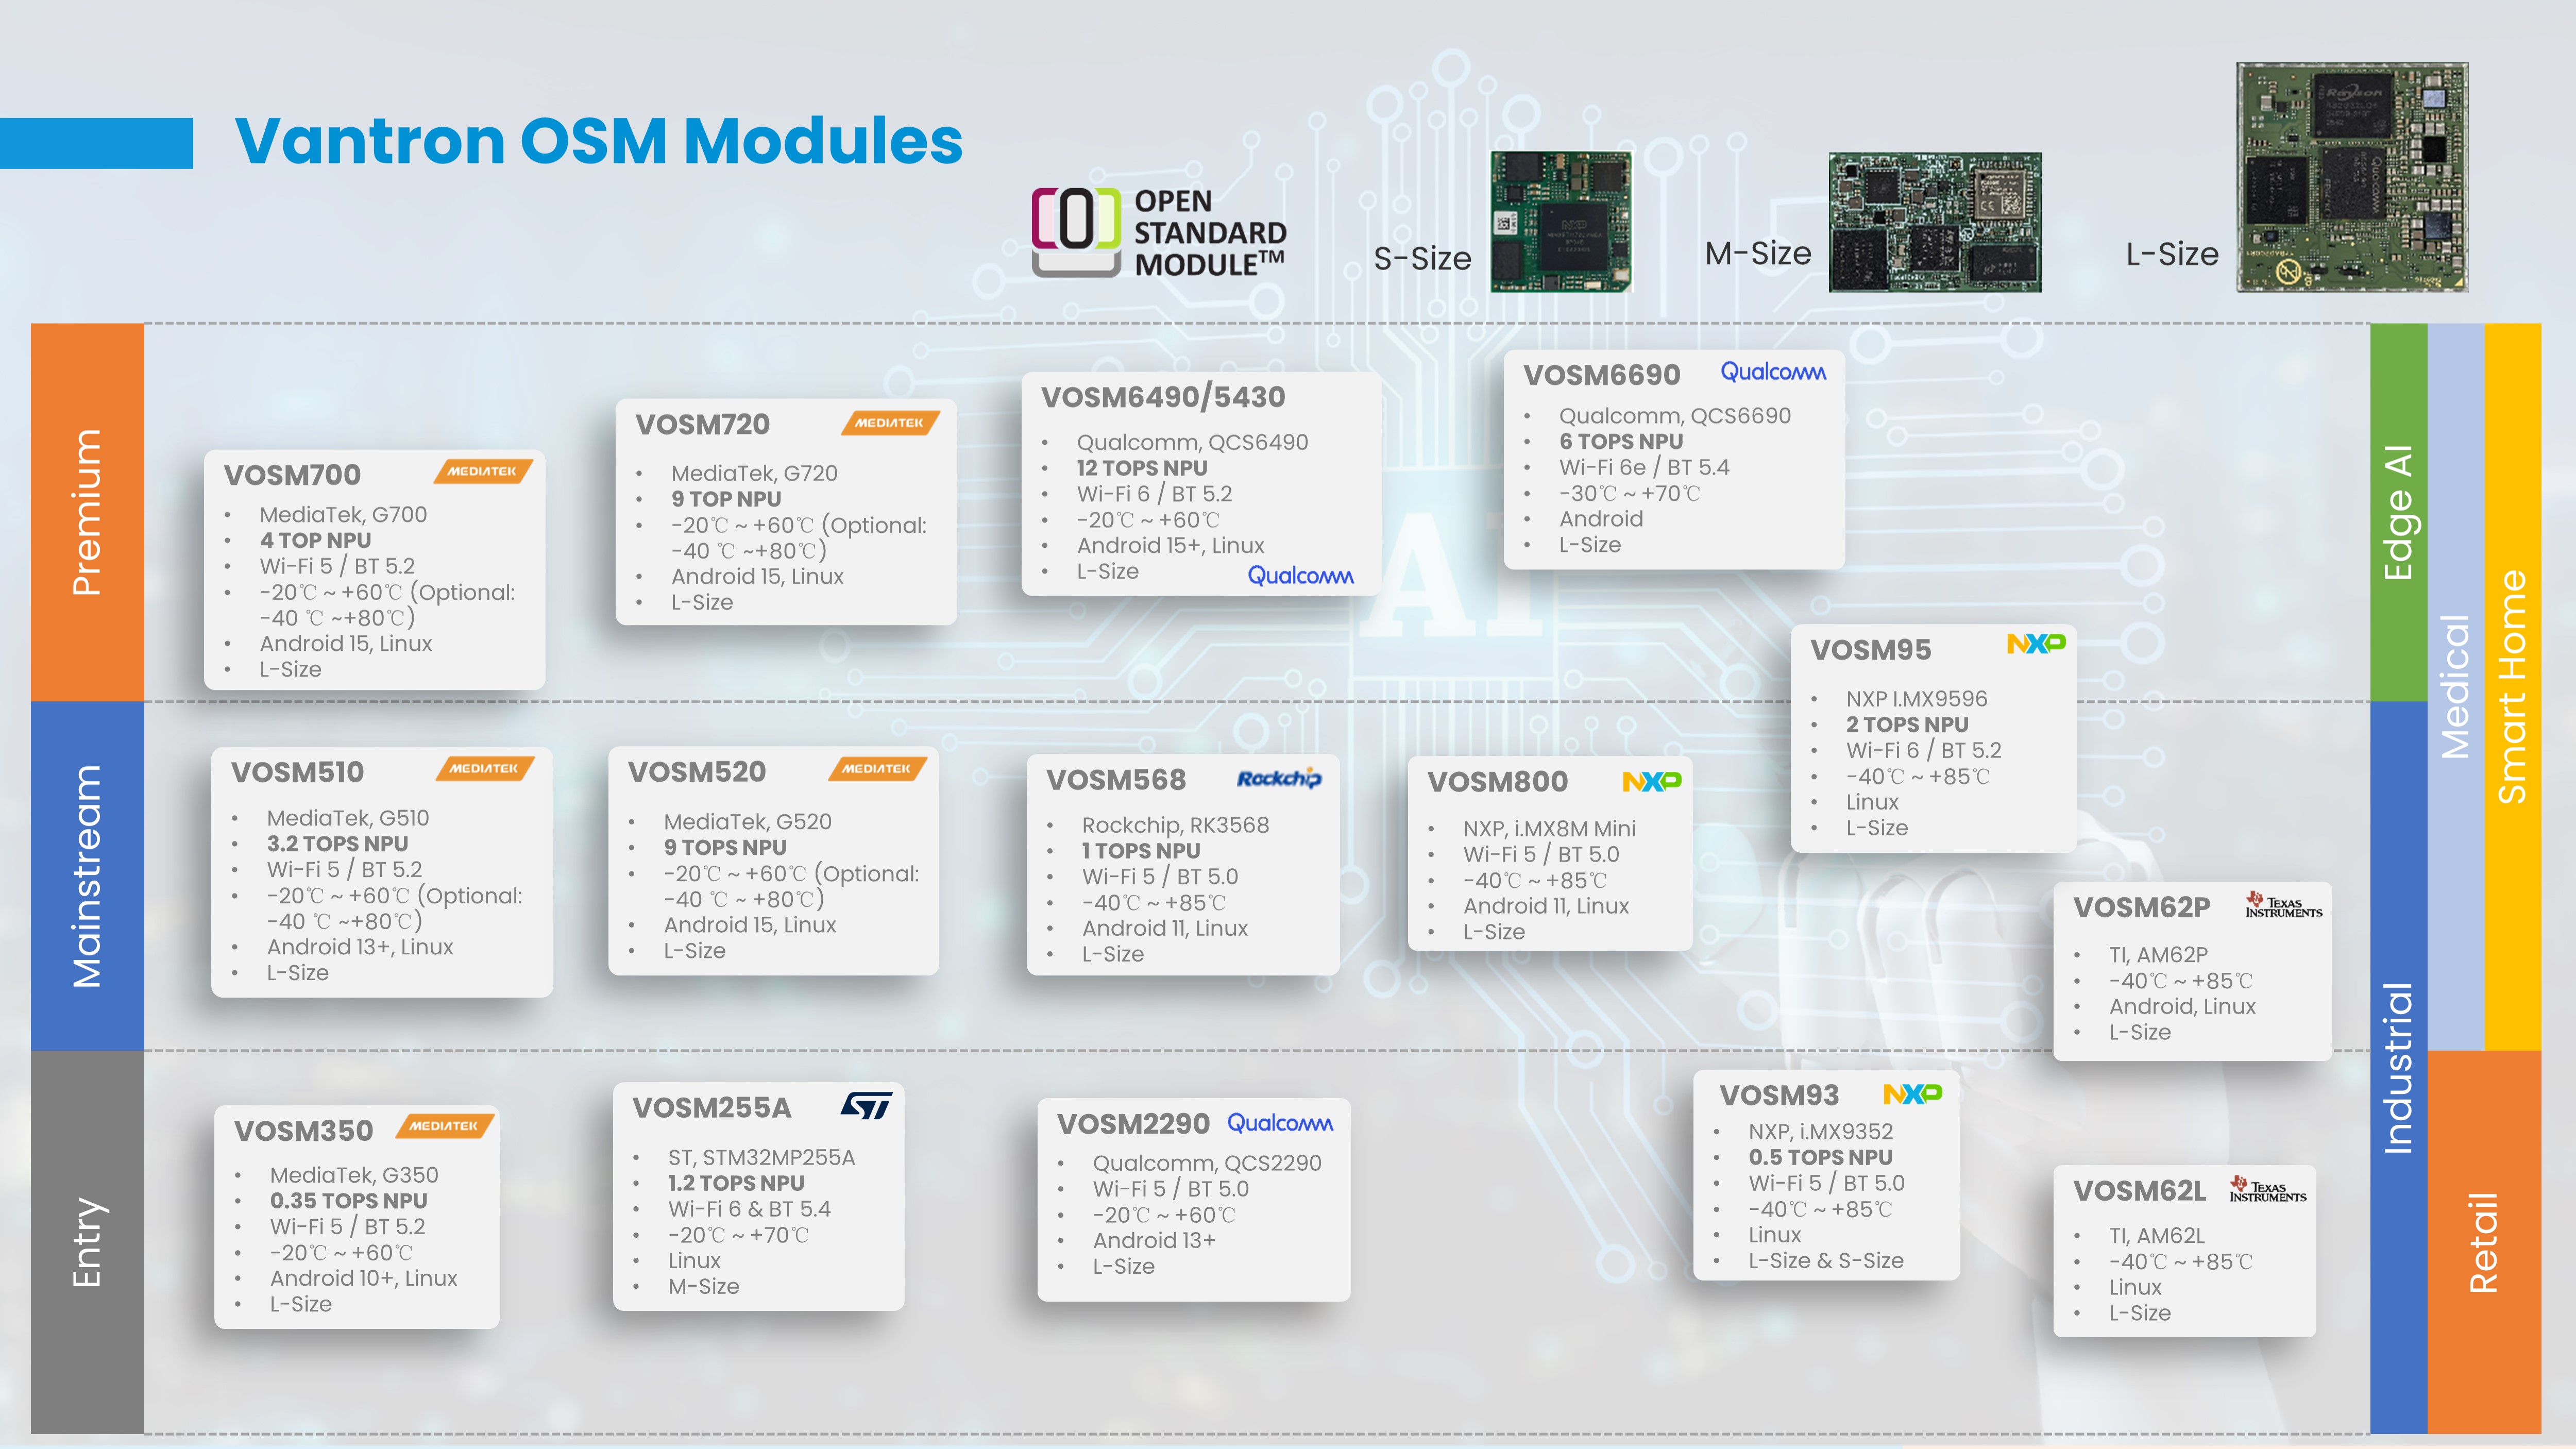Click the MediaTek logo on VOSM520 card
This screenshot has width=2576, height=1449.
click(877, 768)
